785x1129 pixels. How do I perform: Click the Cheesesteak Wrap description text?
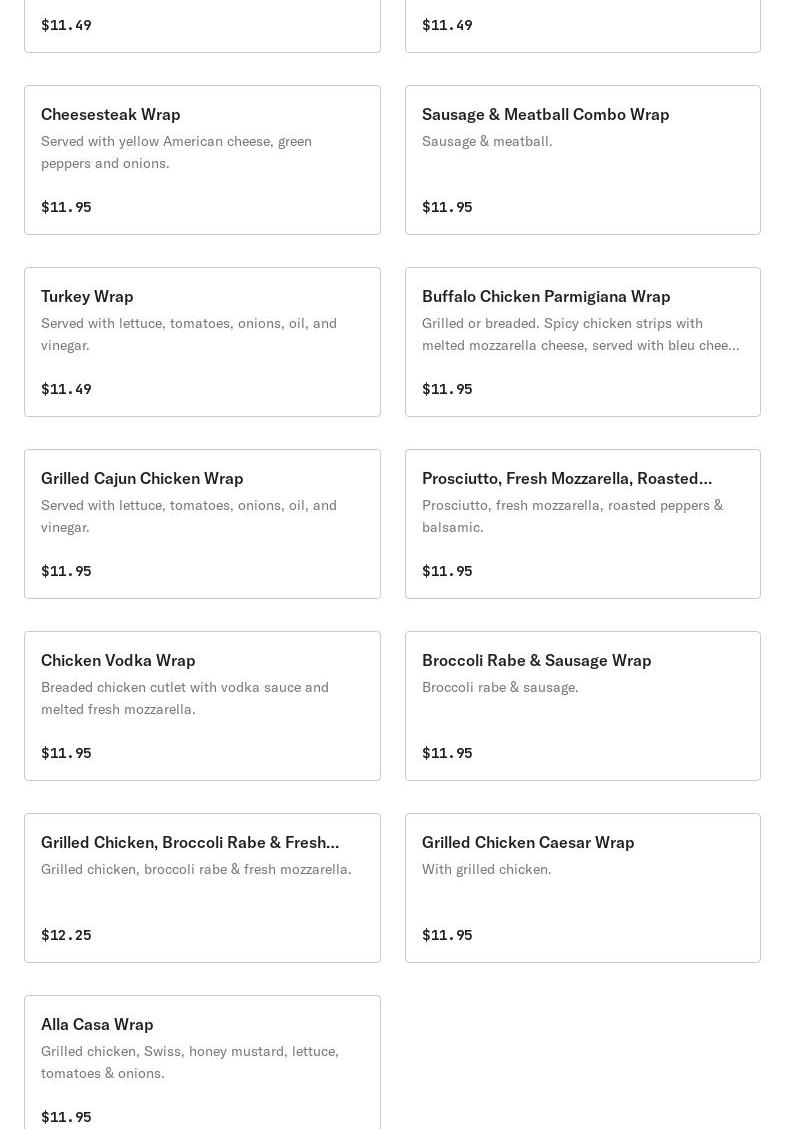[176, 152]
